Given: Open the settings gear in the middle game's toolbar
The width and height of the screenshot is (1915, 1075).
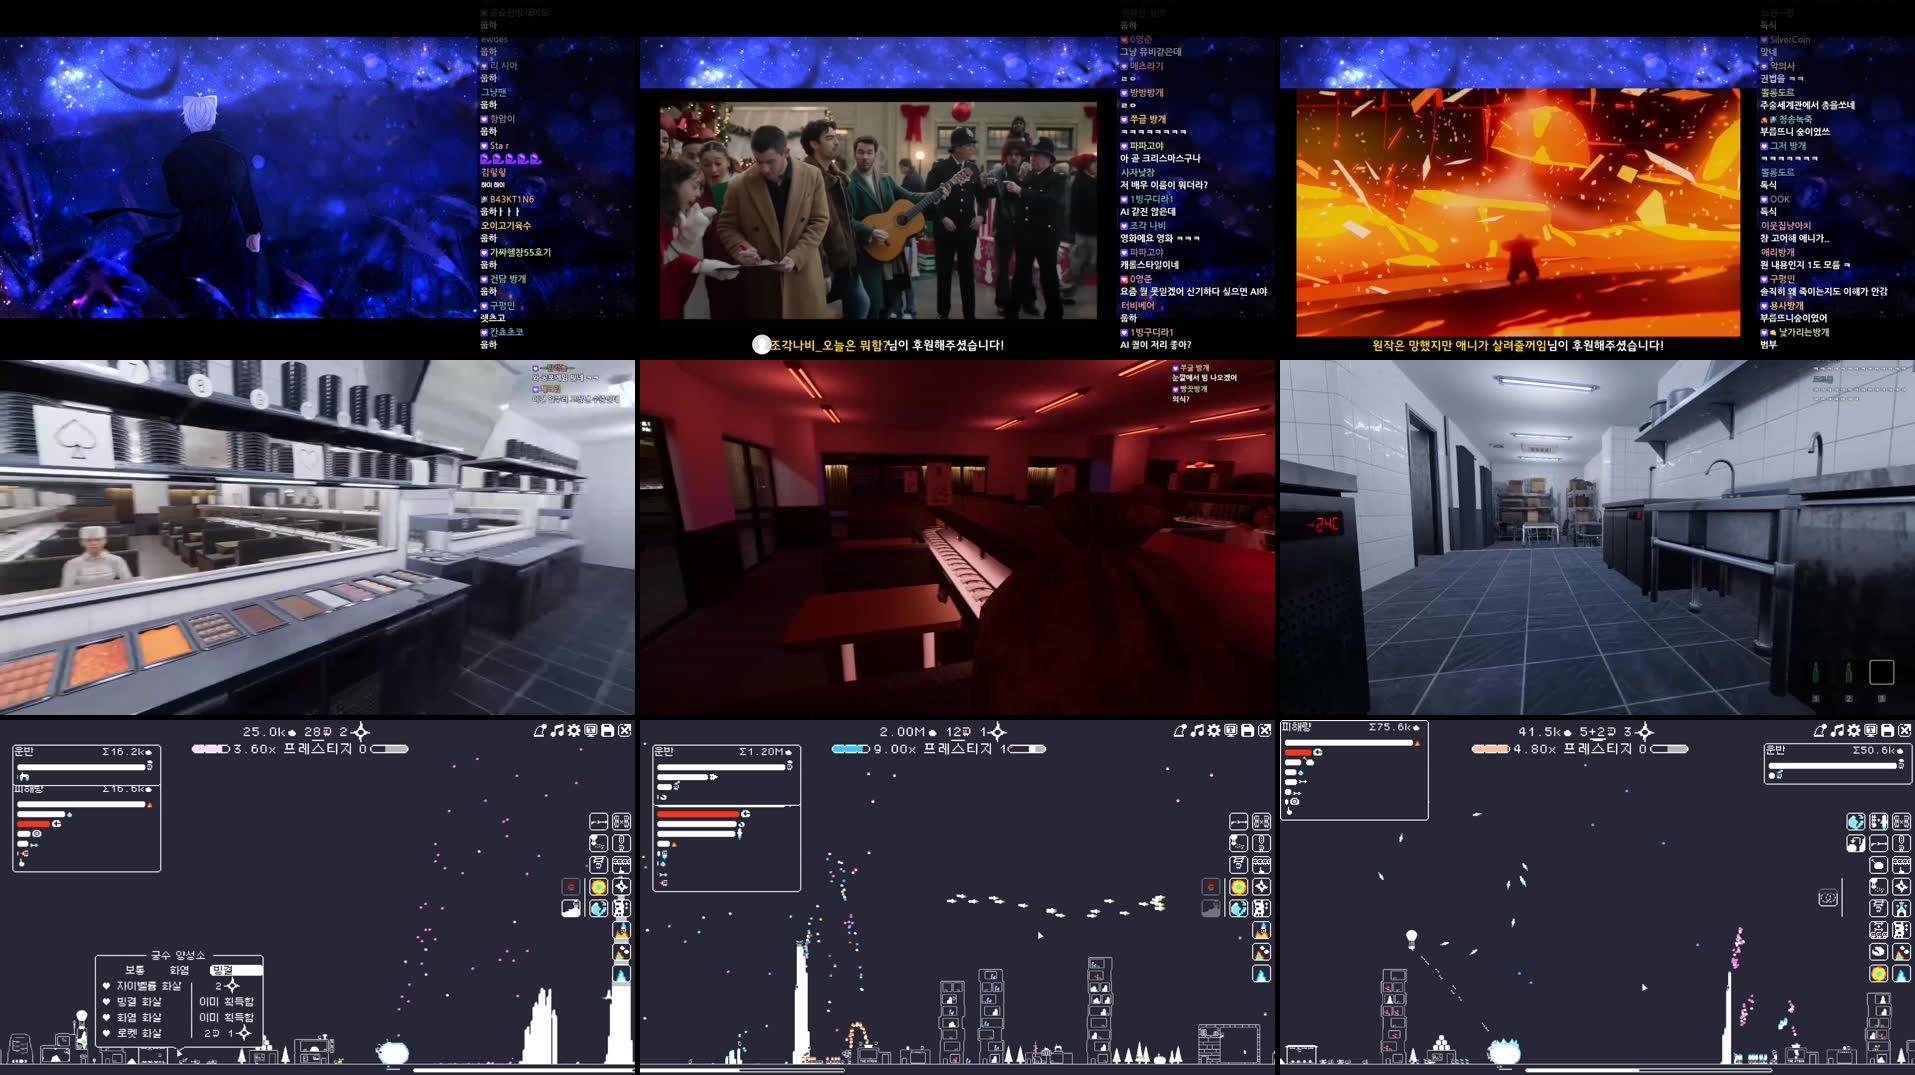Looking at the screenshot, I should click(x=1213, y=730).
